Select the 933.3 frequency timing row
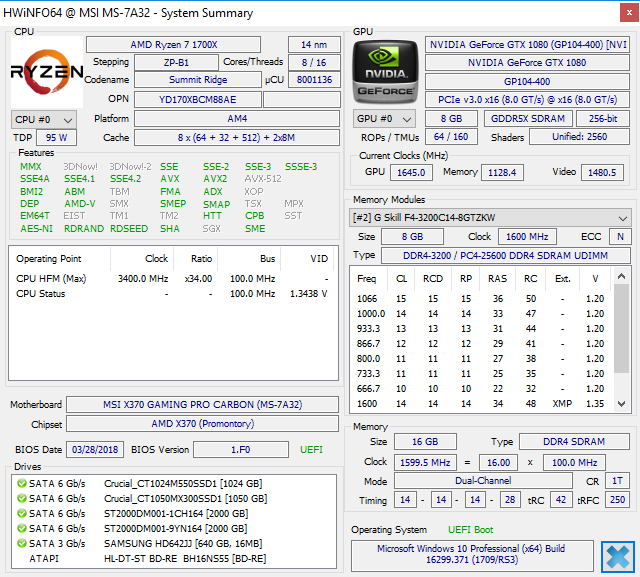The width and height of the screenshot is (640, 577). [481, 329]
